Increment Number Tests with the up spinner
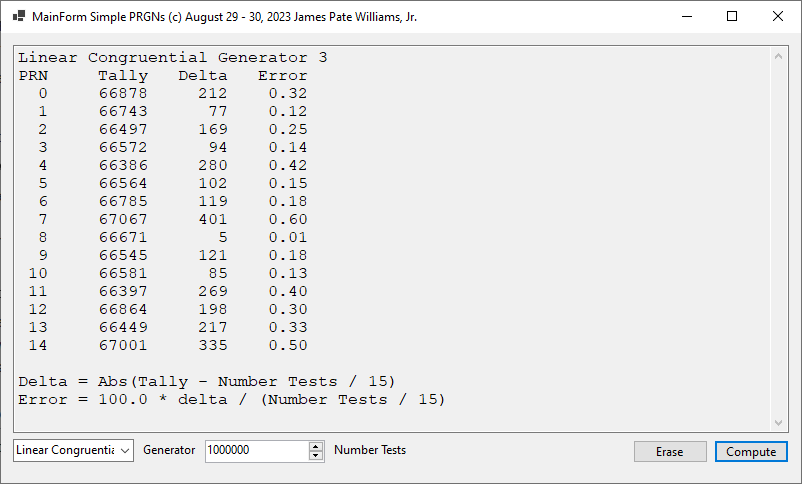 pyautogui.click(x=316, y=446)
